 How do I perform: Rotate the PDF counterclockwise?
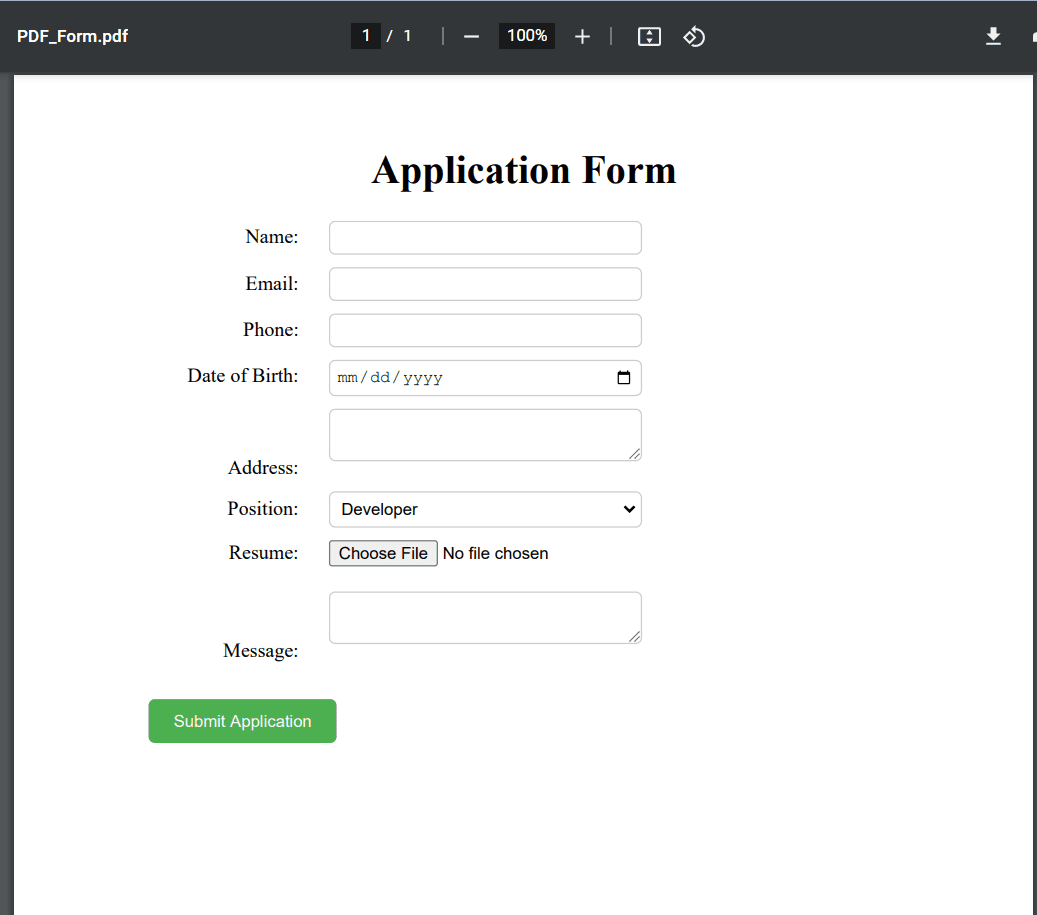695,36
